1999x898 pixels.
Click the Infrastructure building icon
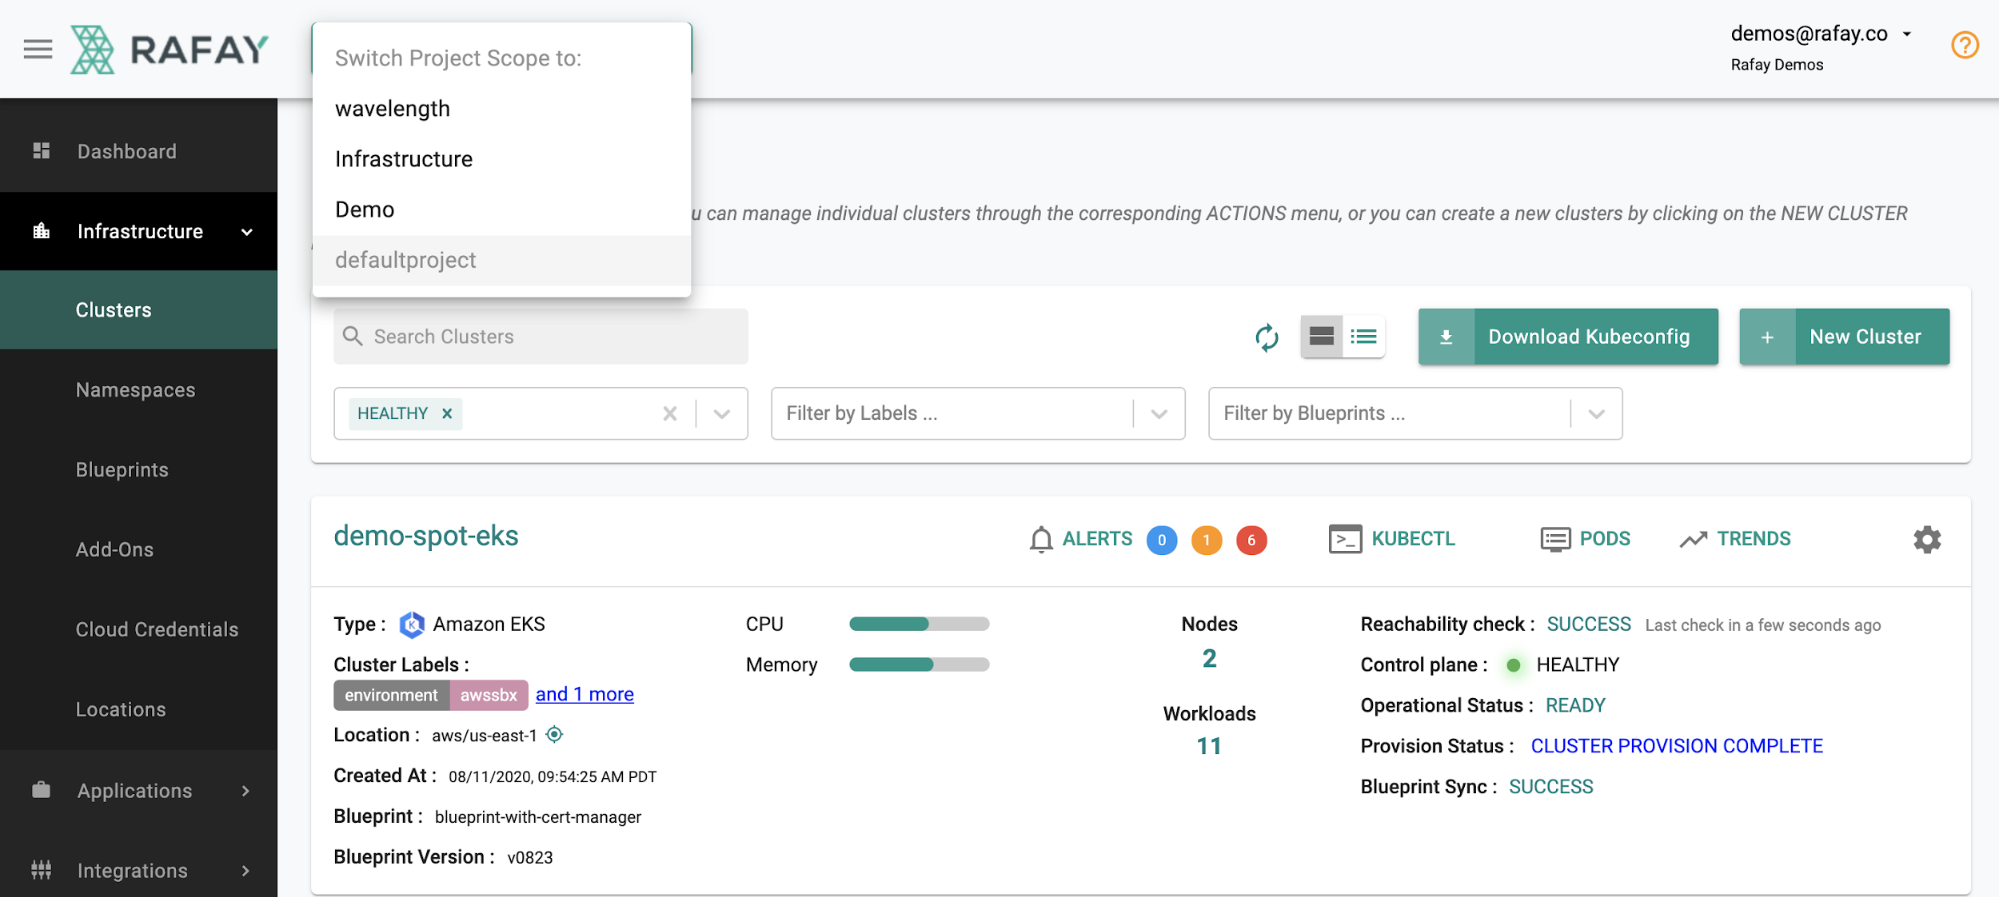point(41,231)
